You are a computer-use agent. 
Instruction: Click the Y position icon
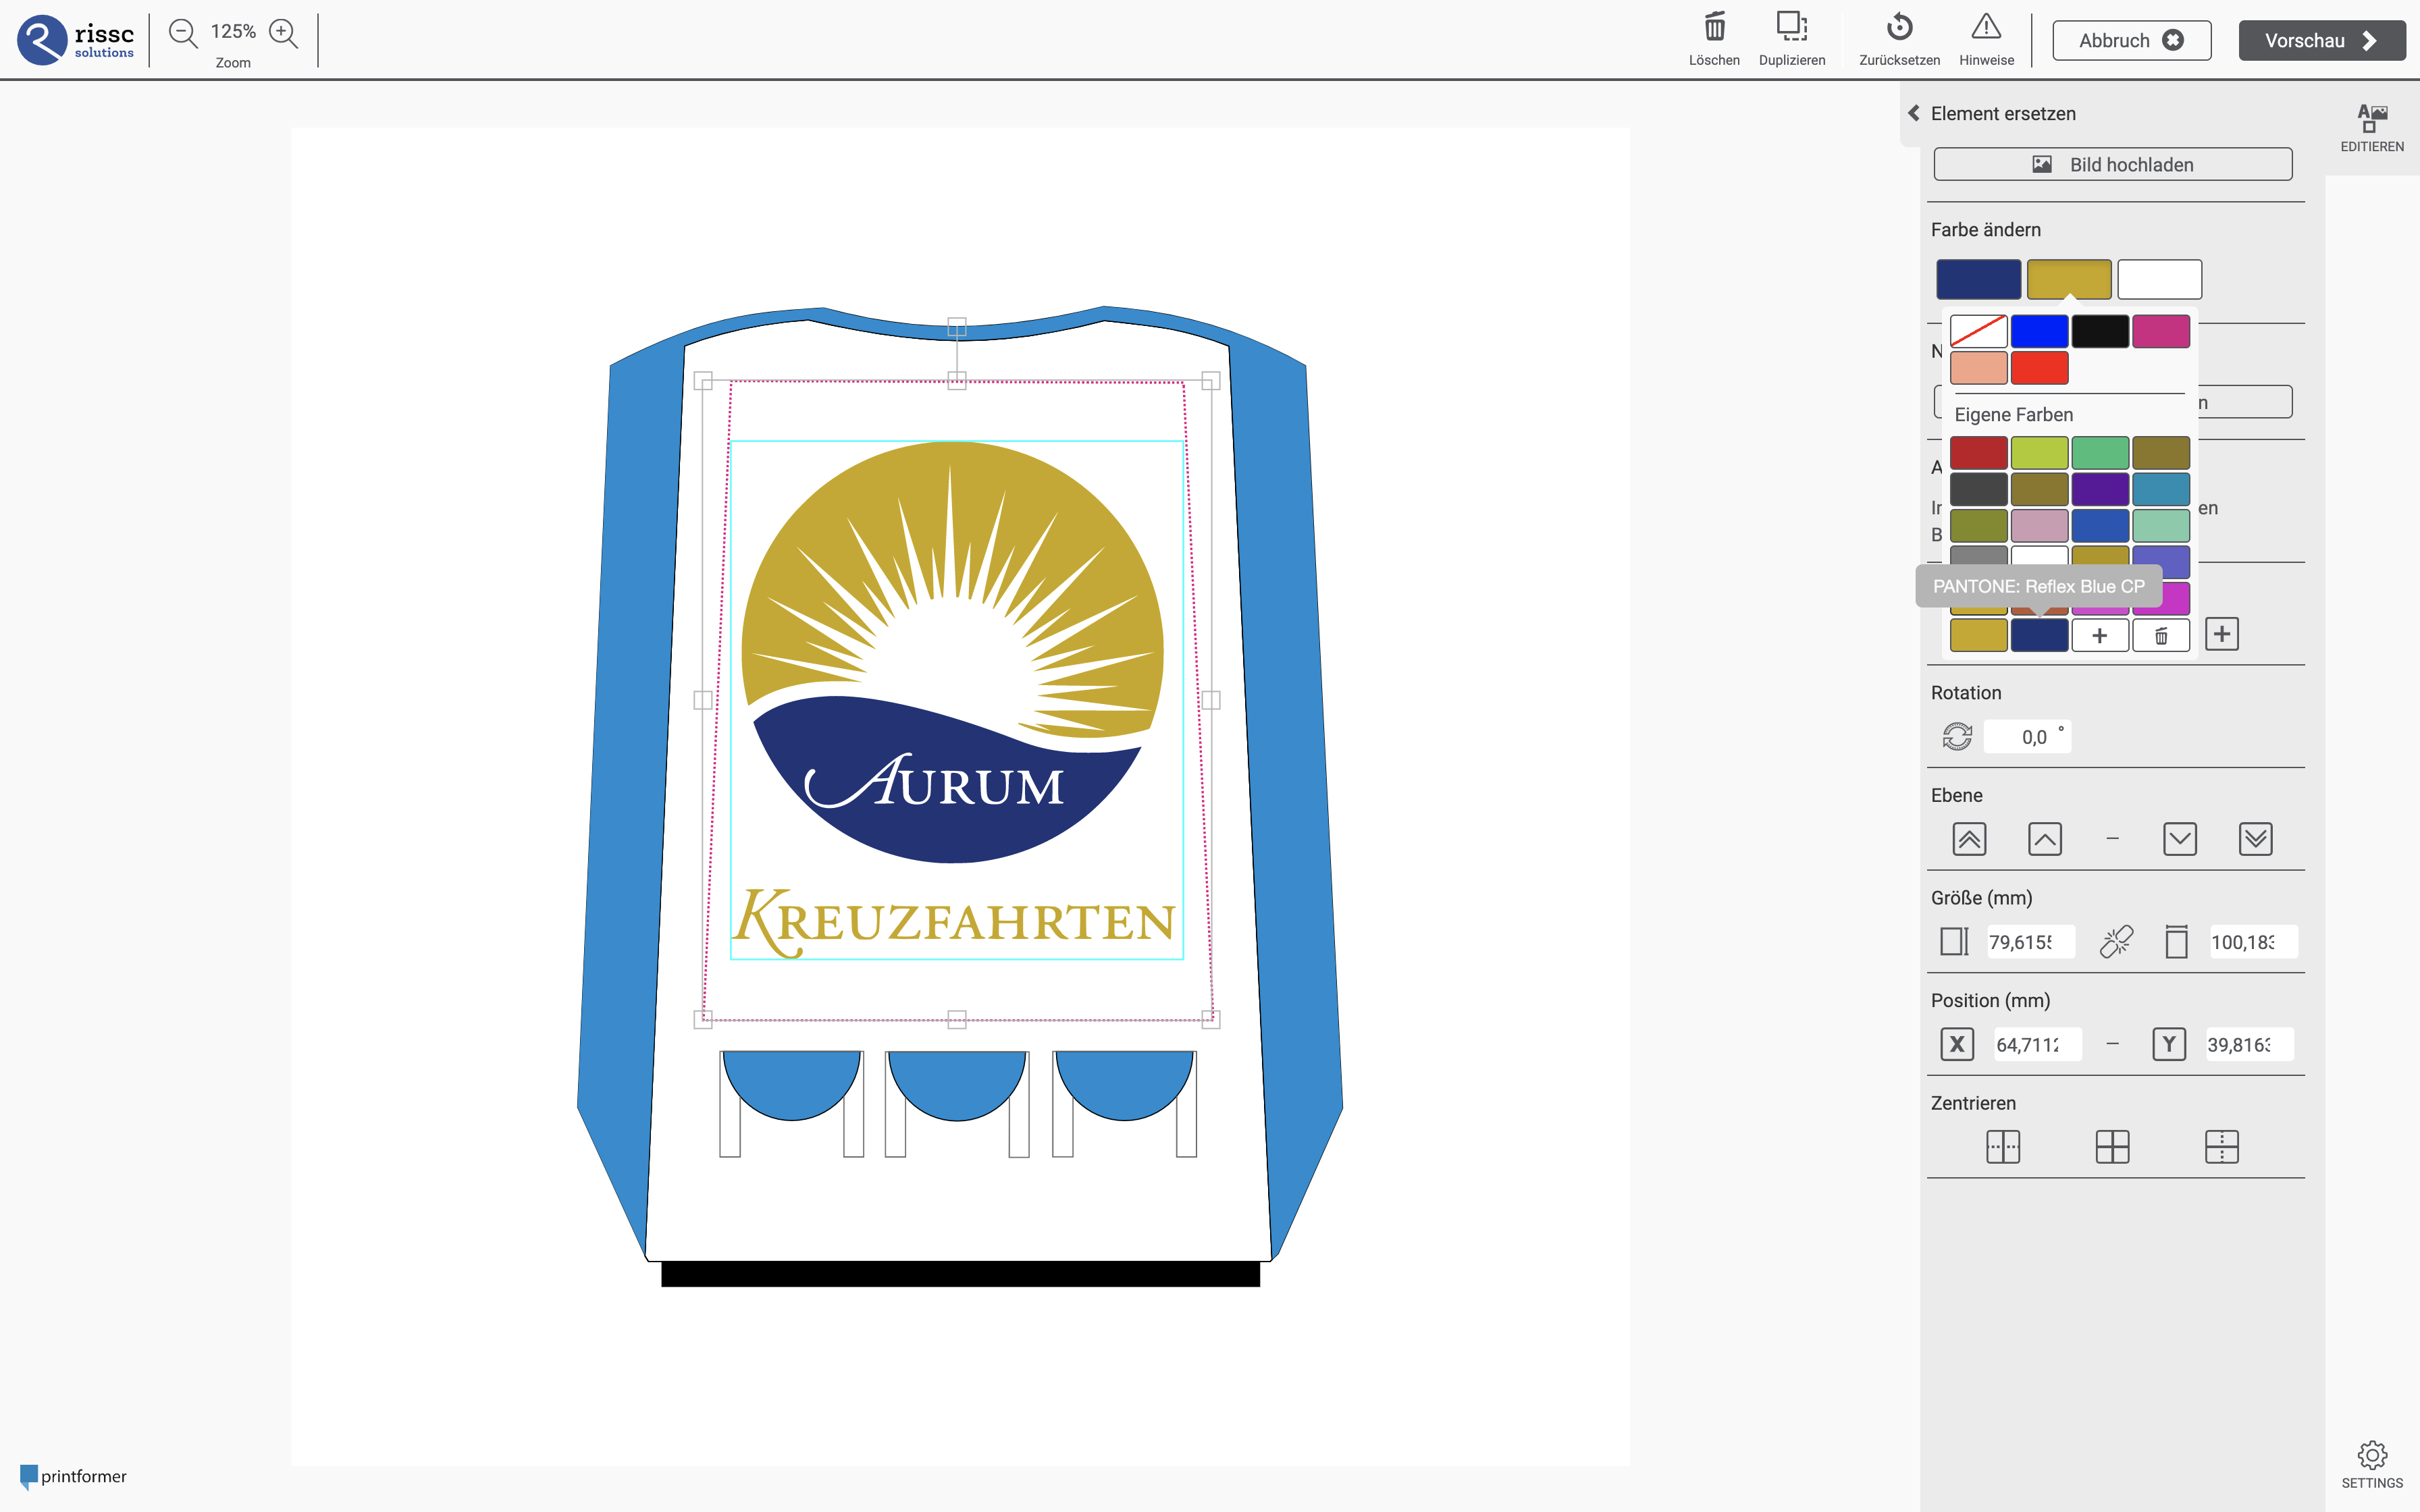pyautogui.click(x=2169, y=1044)
